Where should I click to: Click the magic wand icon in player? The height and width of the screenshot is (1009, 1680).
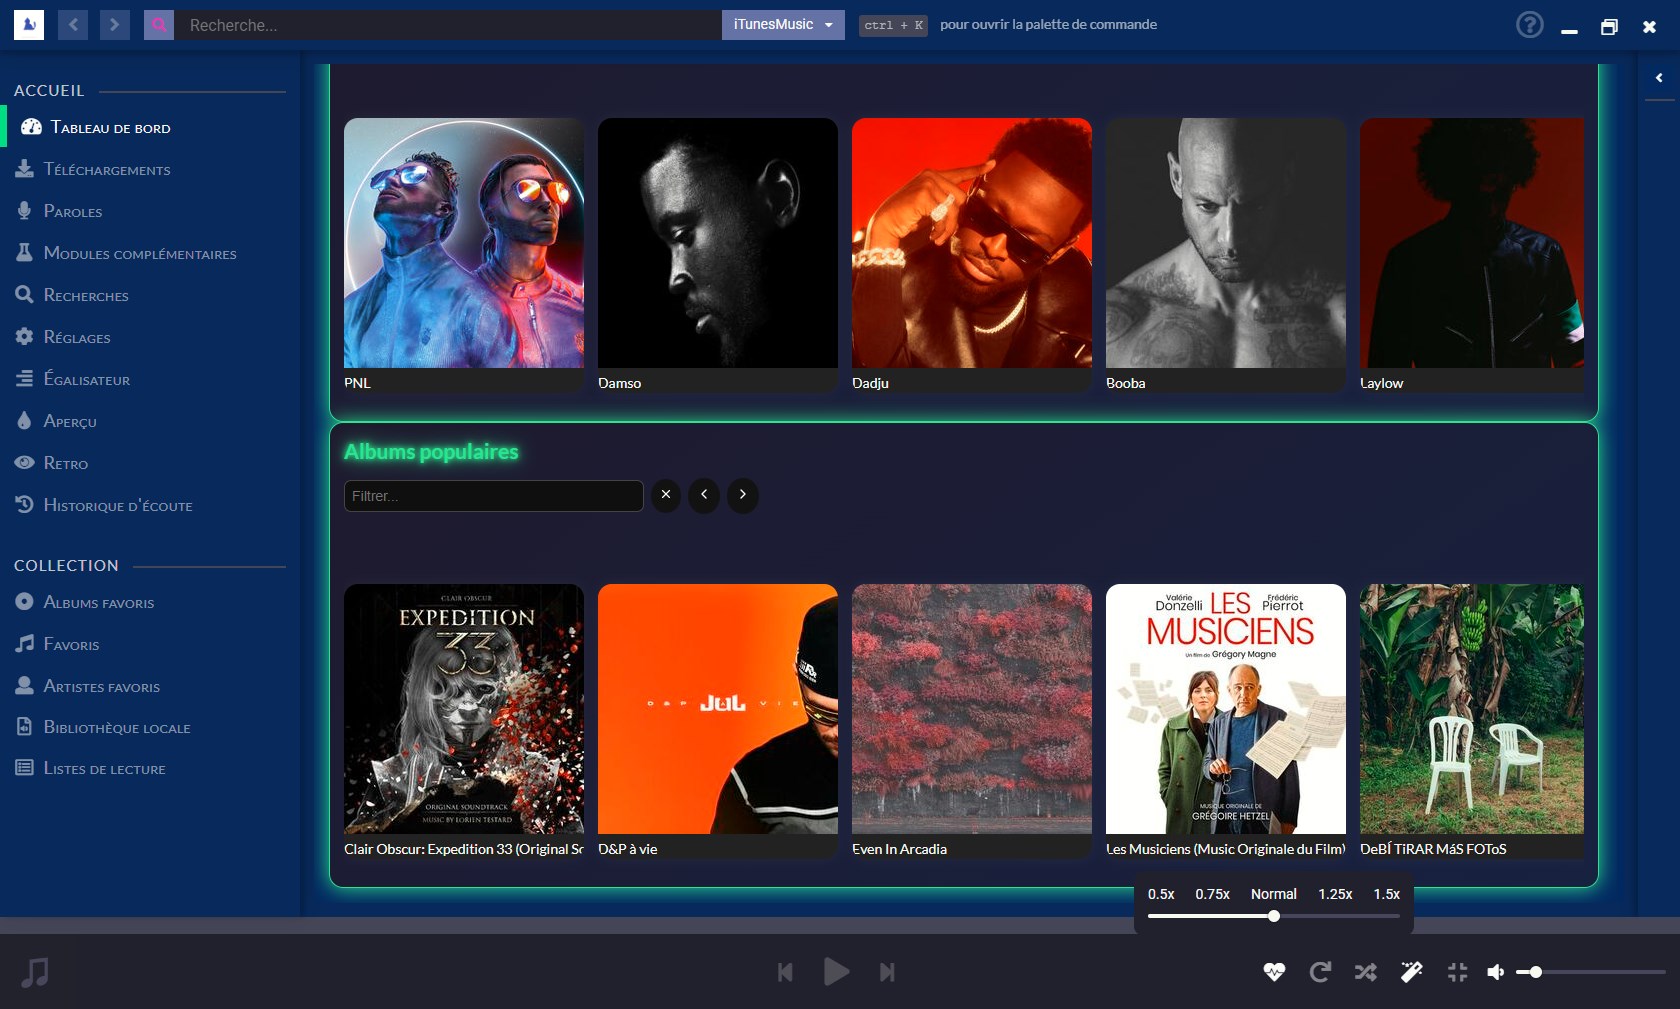tap(1412, 972)
